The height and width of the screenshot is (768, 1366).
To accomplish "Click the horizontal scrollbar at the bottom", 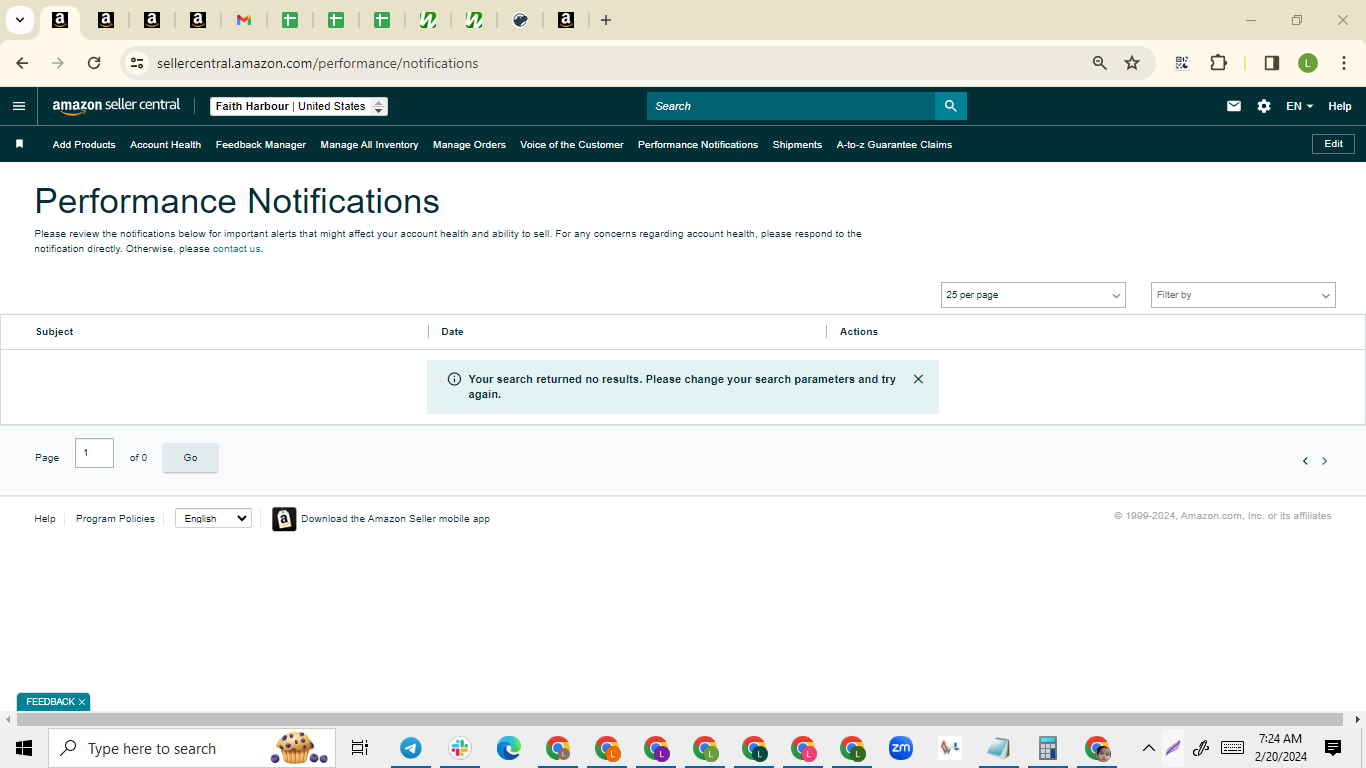I will [x=680, y=719].
